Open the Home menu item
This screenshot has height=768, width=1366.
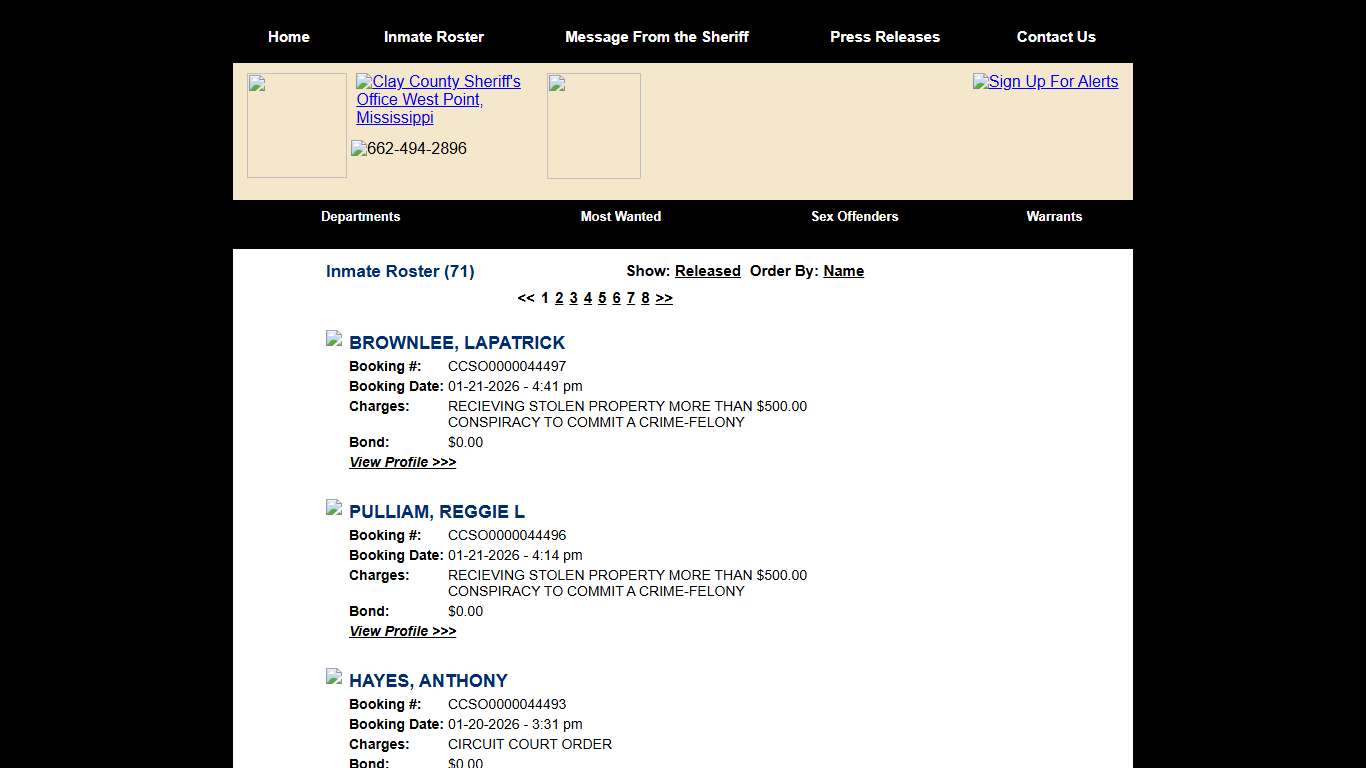coord(288,37)
